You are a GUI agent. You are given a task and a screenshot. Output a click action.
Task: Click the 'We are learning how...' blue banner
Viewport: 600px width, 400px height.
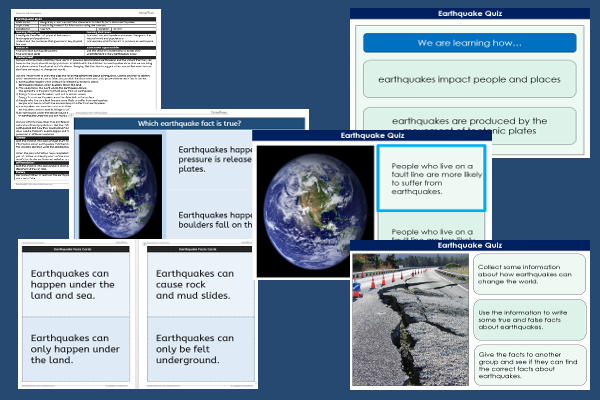470,43
